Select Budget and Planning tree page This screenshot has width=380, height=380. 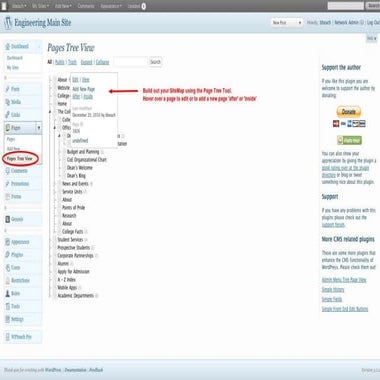[x=83, y=152]
